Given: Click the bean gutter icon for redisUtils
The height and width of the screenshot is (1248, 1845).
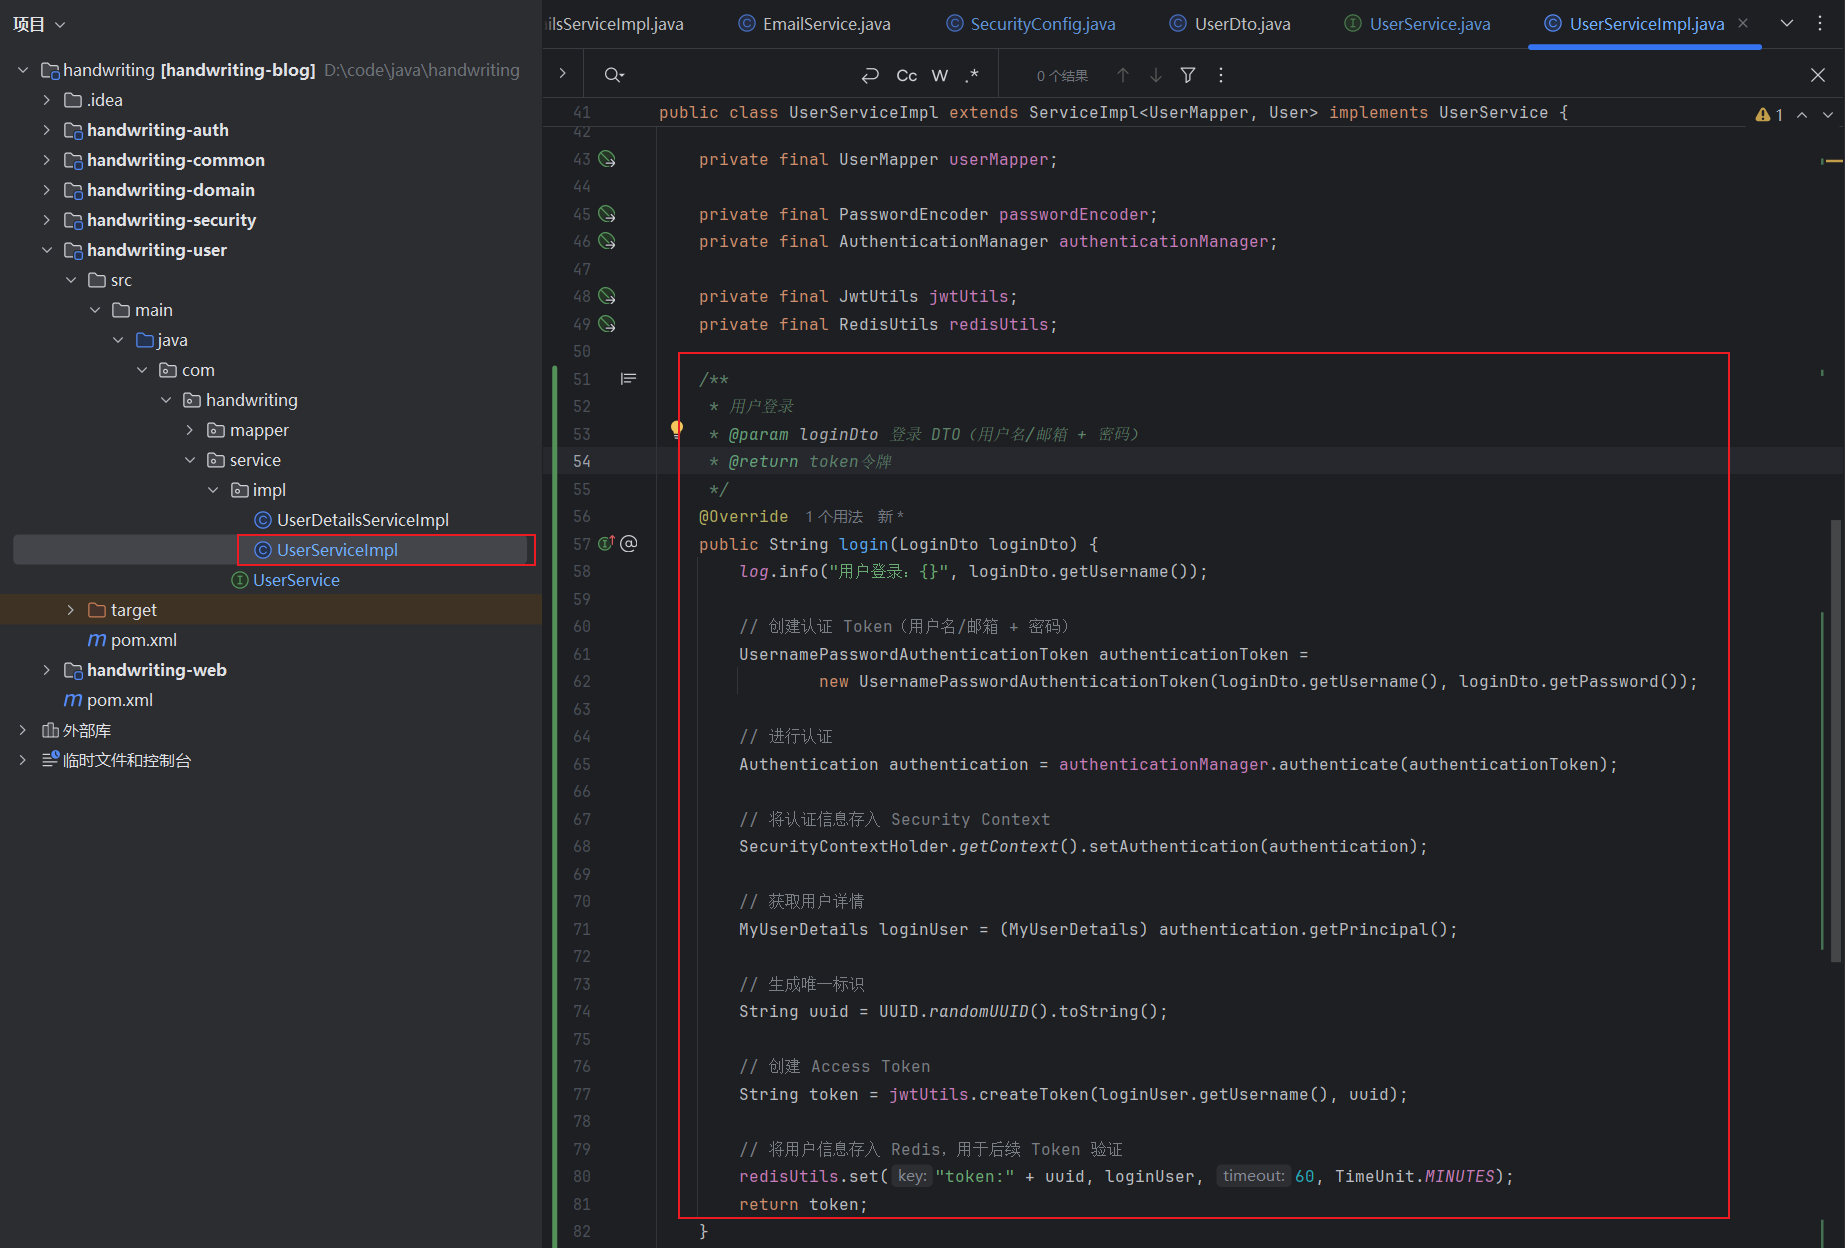Looking at the screenshot, I should tap(607, 324).
